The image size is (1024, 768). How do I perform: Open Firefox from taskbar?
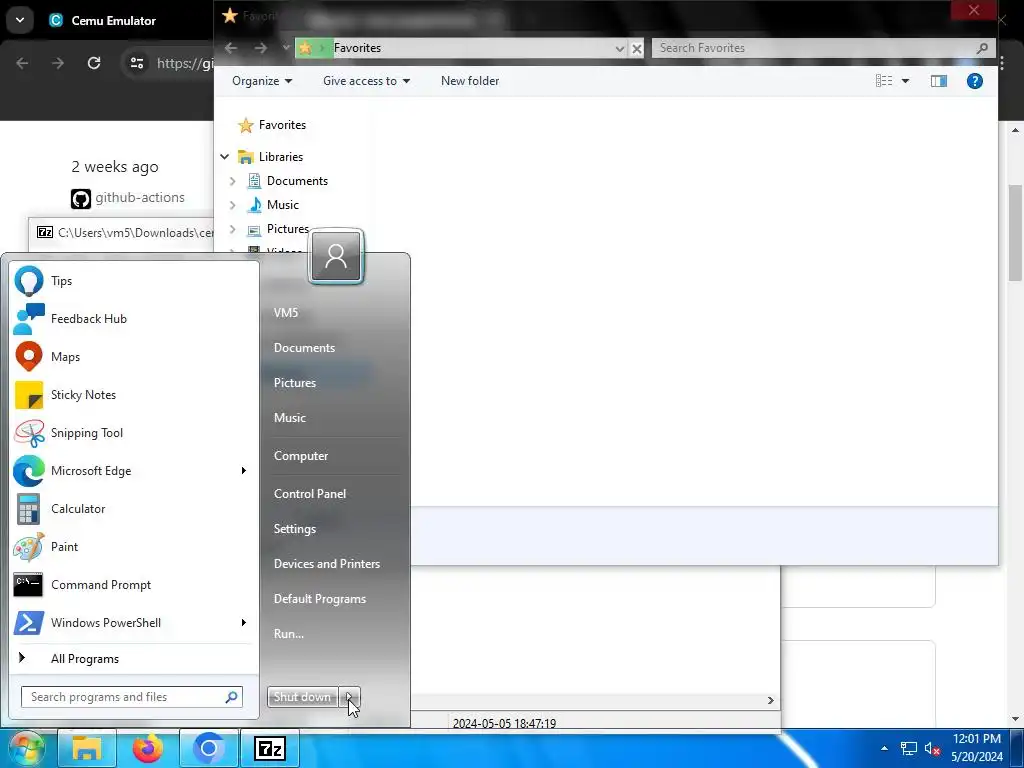click(x=148, y=748)
